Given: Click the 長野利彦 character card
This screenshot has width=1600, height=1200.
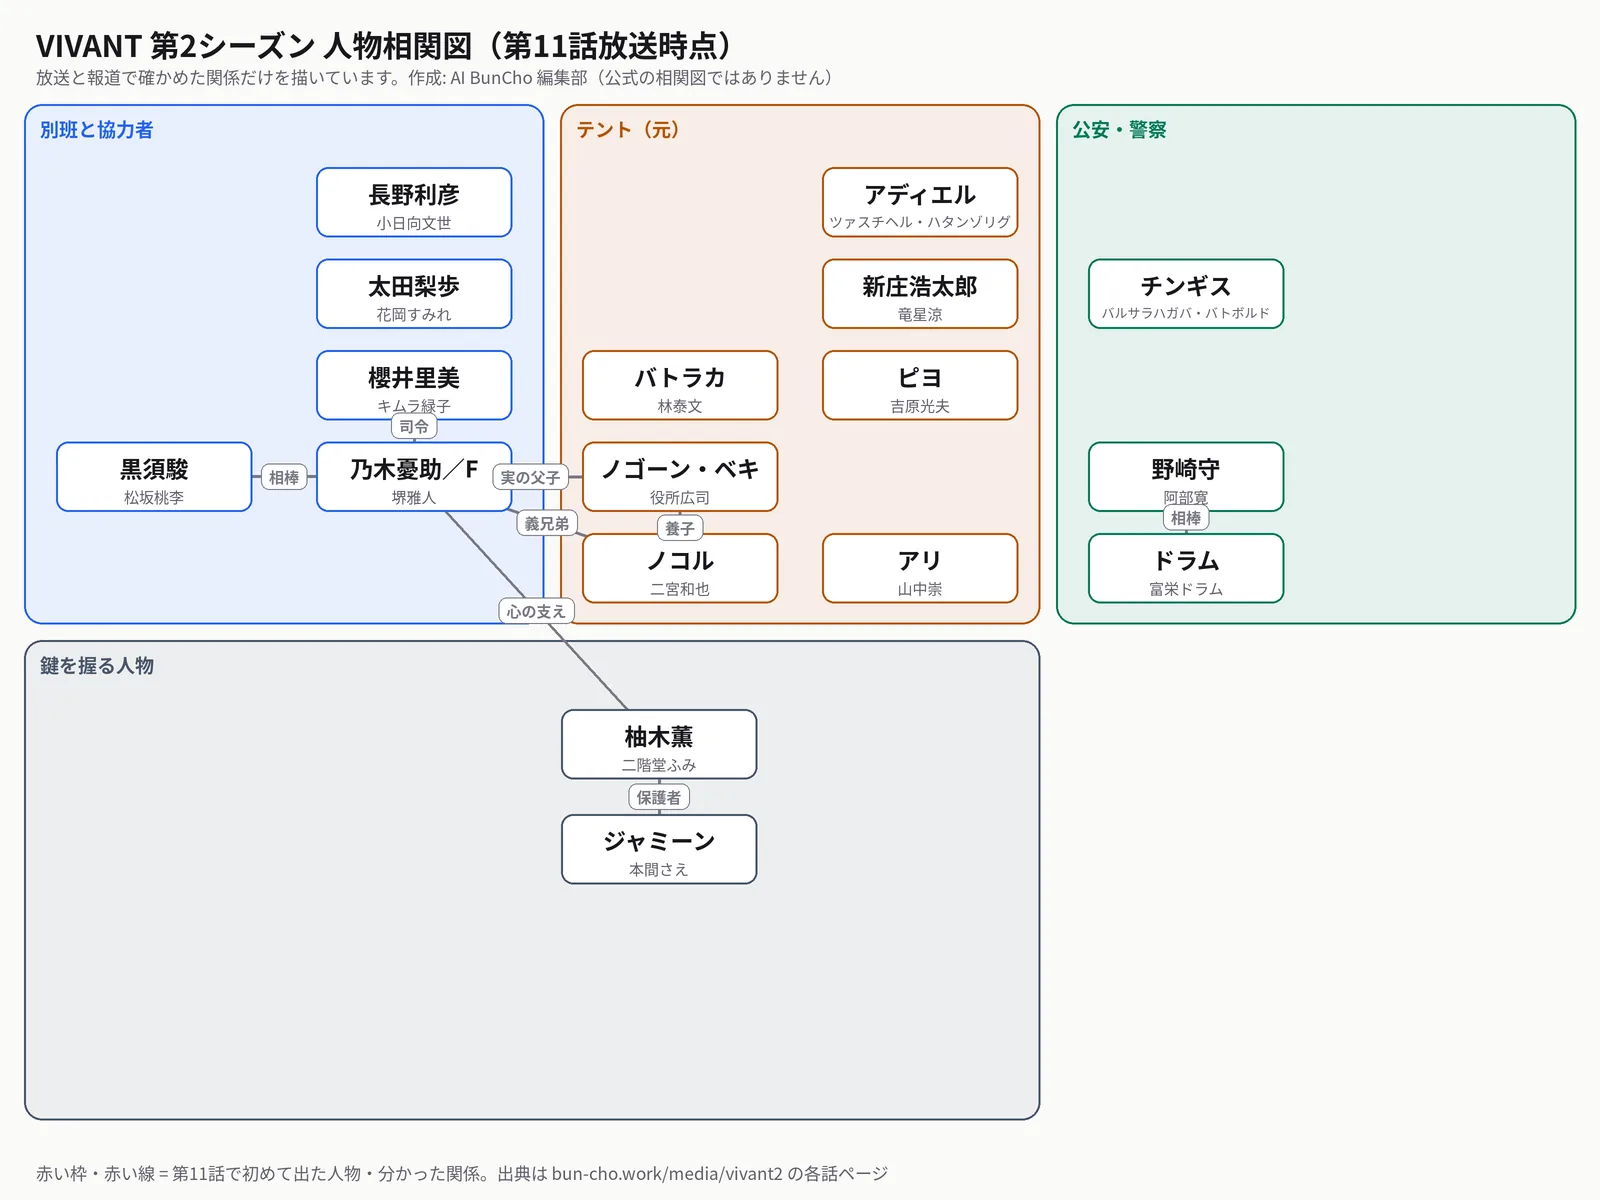Looking at the screenshot, I should (414, 202).
